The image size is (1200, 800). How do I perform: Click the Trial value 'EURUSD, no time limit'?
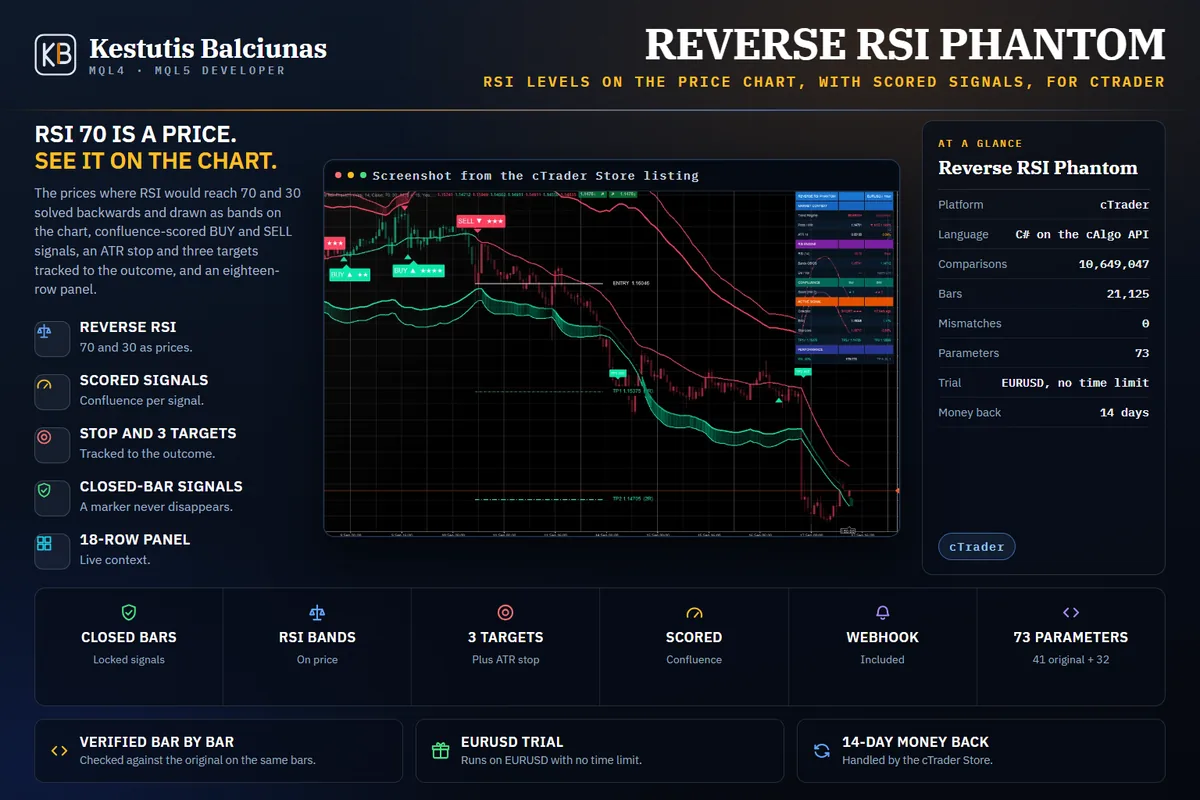pos(1075,383)
